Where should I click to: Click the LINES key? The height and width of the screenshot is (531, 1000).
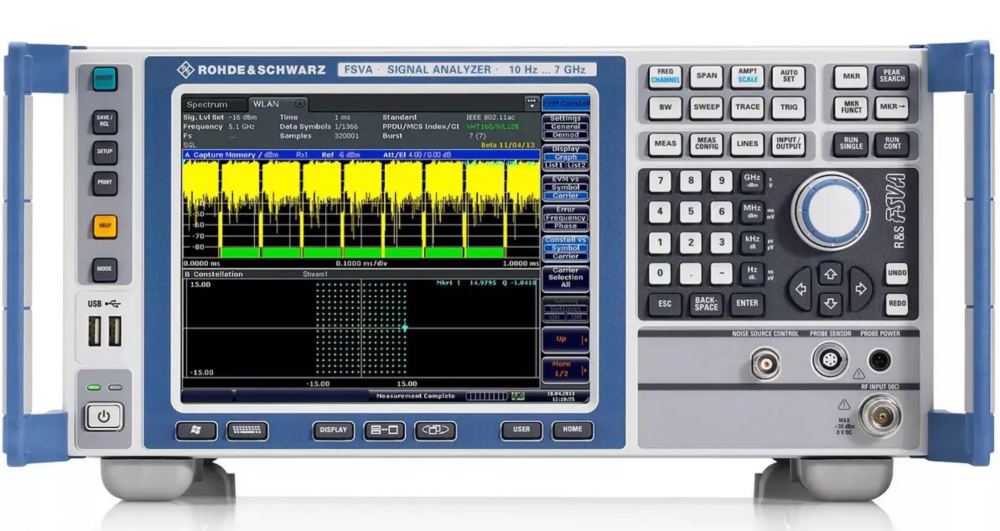click(747, 145)
